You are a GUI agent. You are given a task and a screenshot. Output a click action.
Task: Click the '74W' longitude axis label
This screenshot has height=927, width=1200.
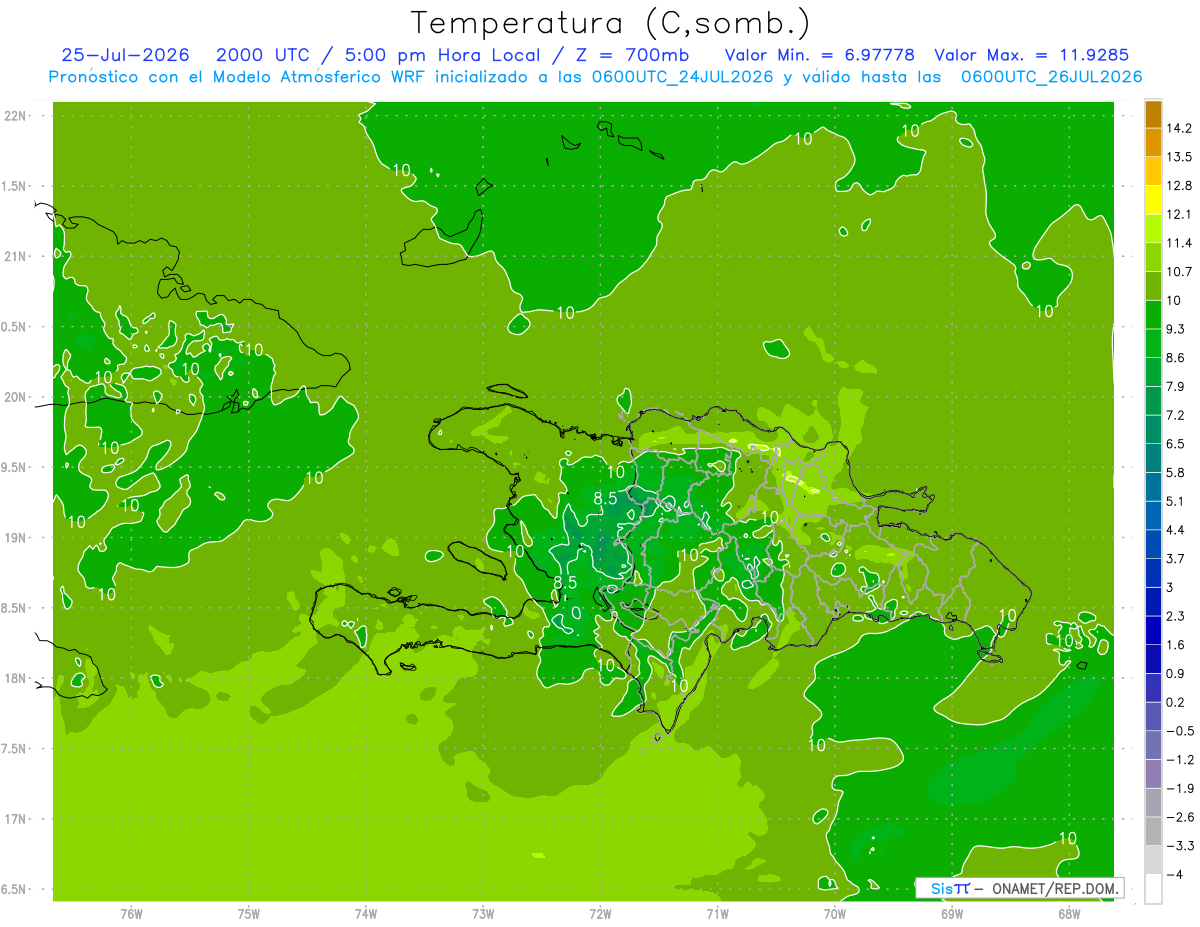coord(366,914)
